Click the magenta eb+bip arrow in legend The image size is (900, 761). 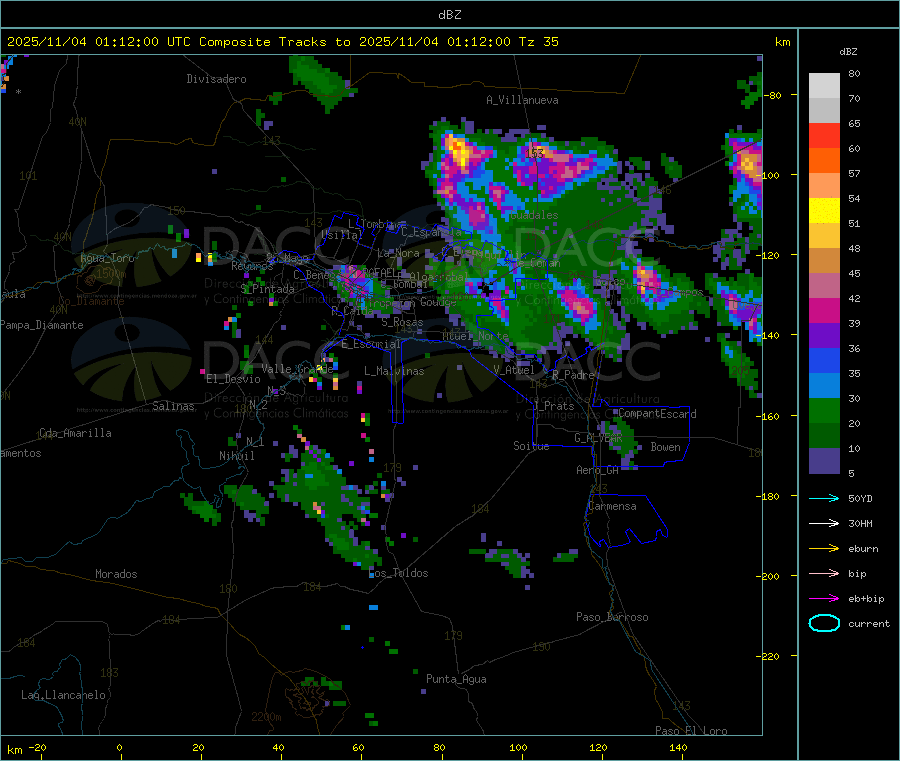point(824,598)
